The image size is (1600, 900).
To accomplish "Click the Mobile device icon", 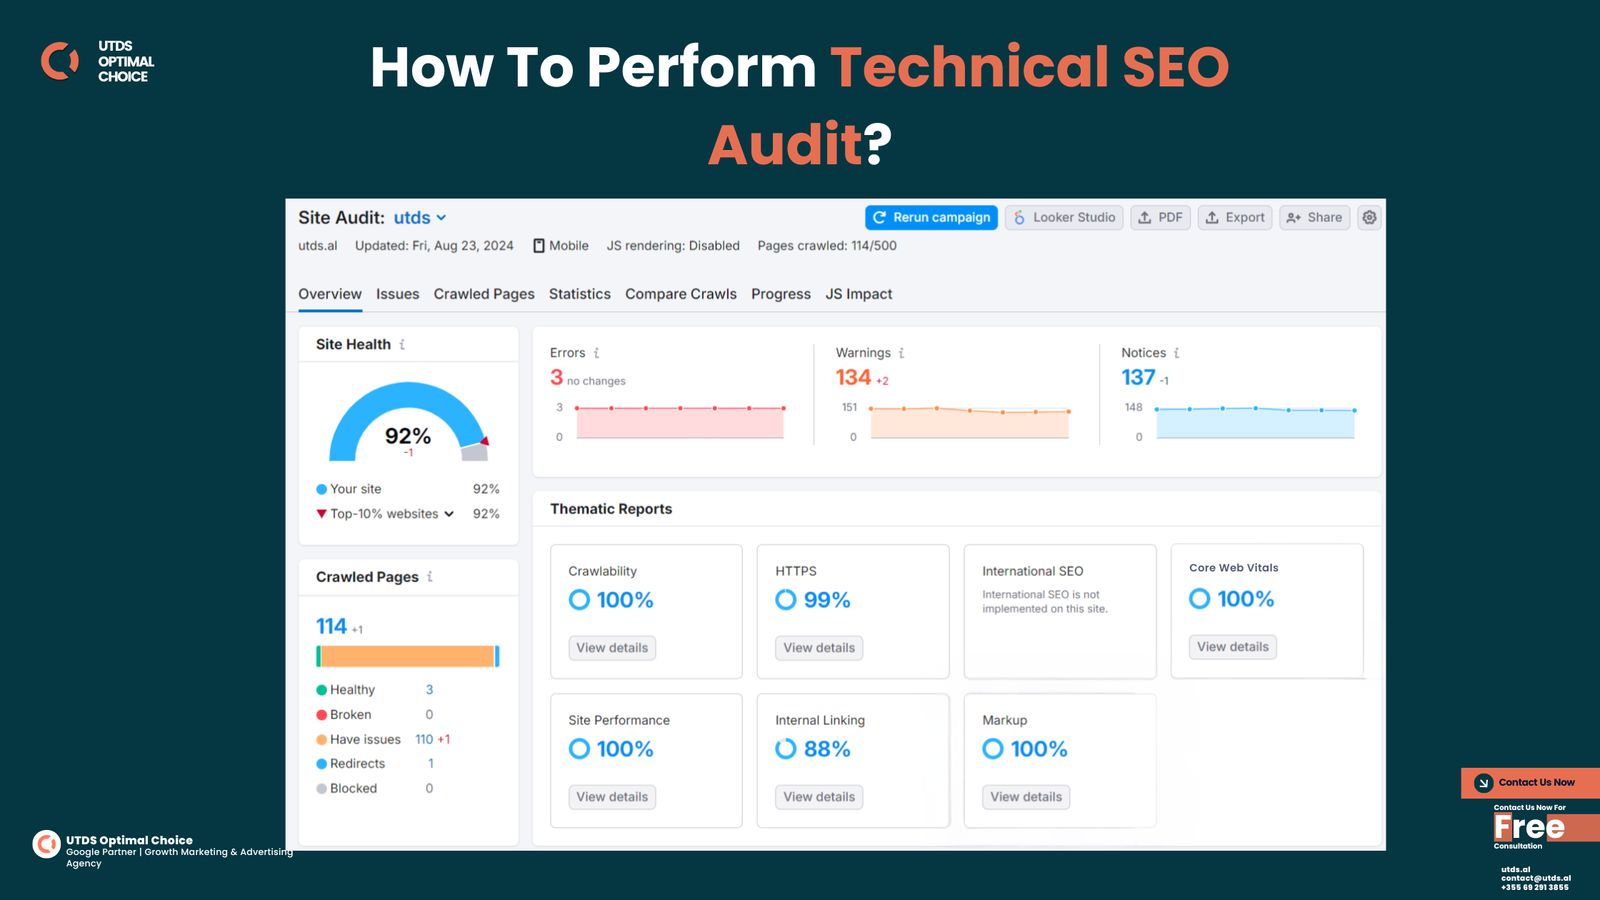I will click(539, 246).
